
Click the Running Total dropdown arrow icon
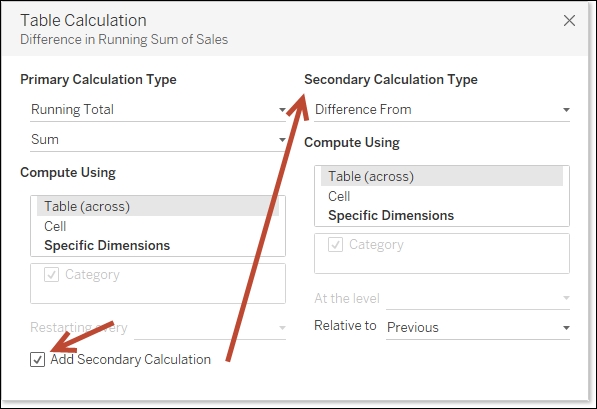coord(282,110)
